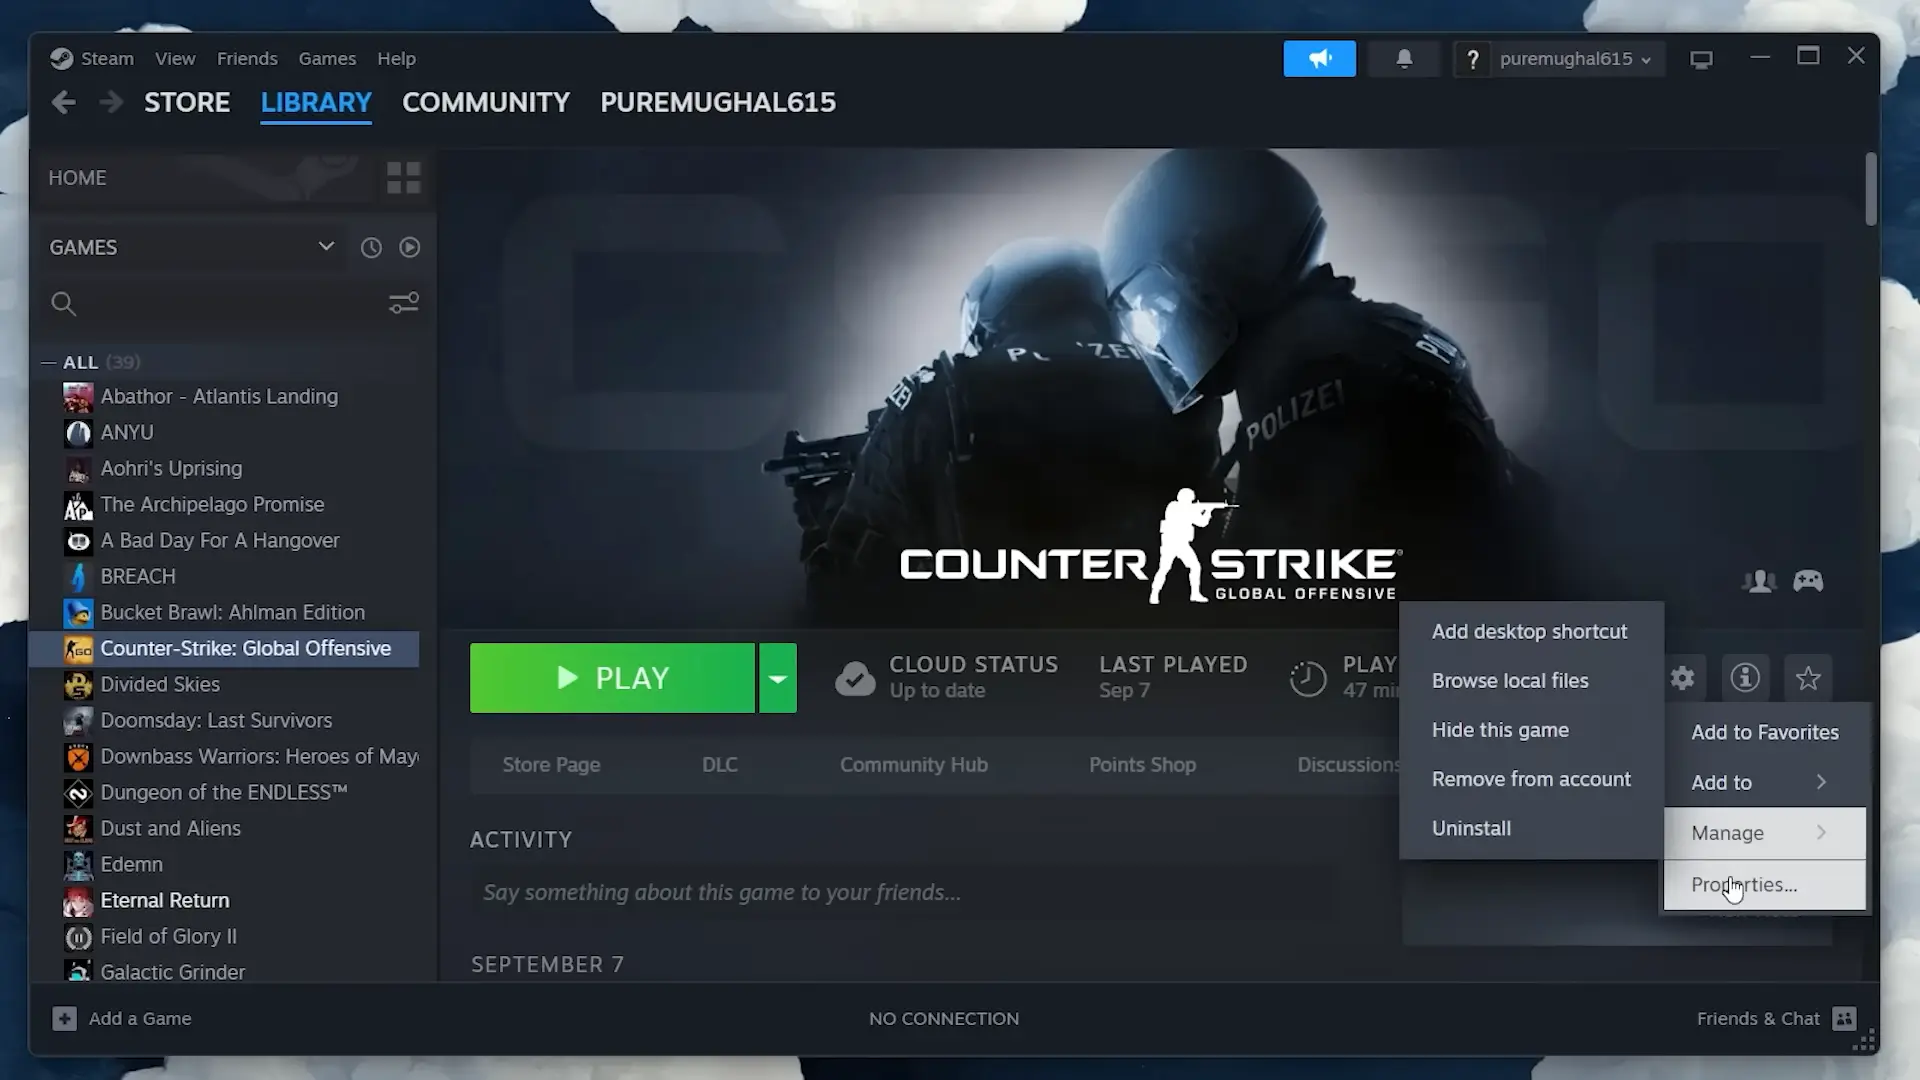Expand the Manage submenu
This screenshot has height=1080, width=1920.
coord(1765,833)
